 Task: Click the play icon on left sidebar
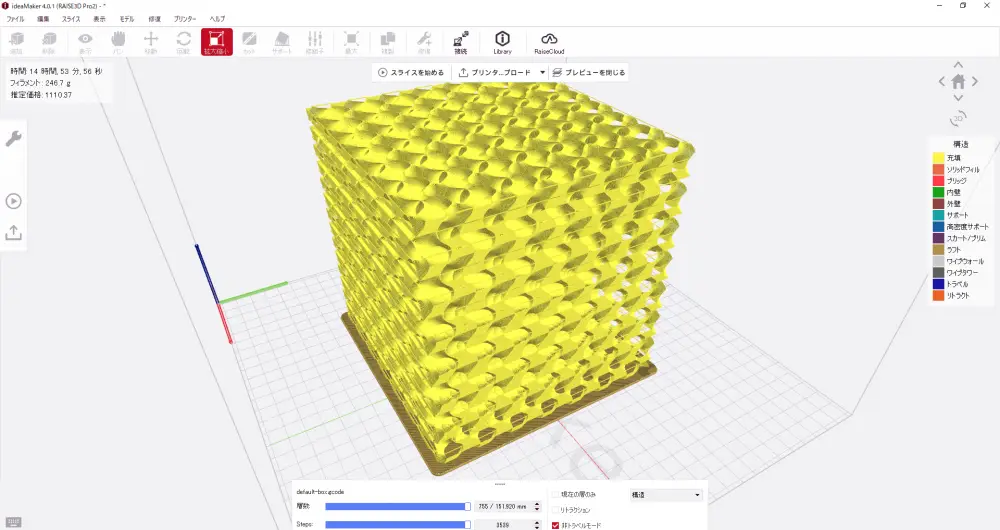pyautogui.click(x=14, y=201)
